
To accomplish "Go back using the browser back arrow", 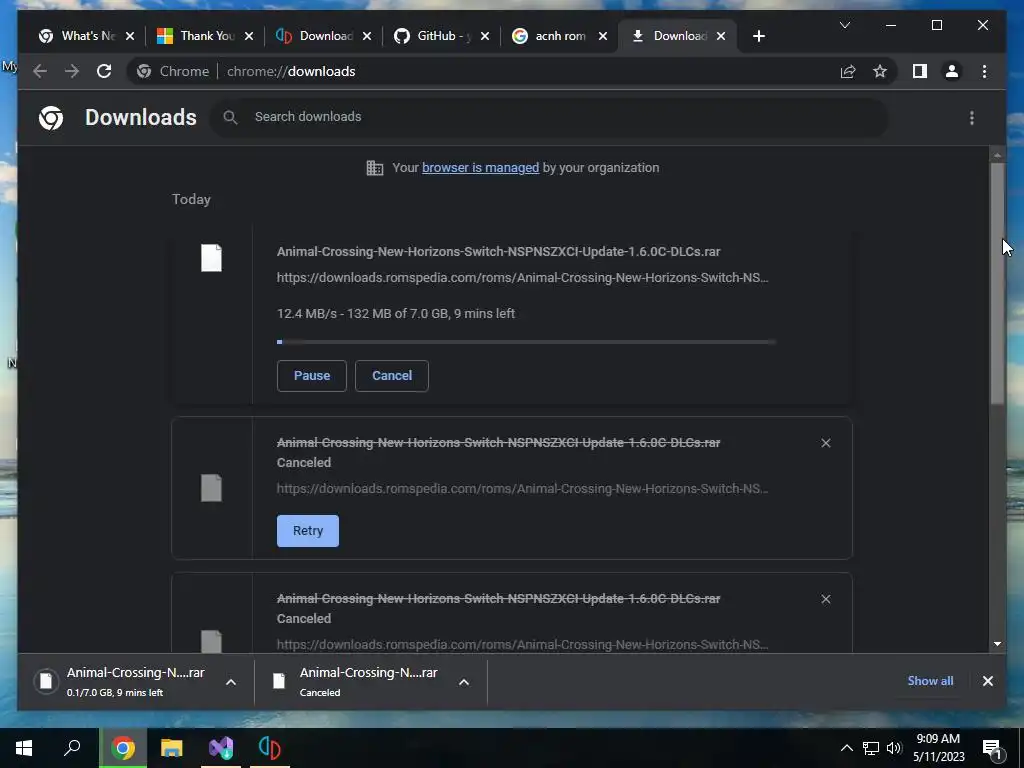I will (40, 71).
